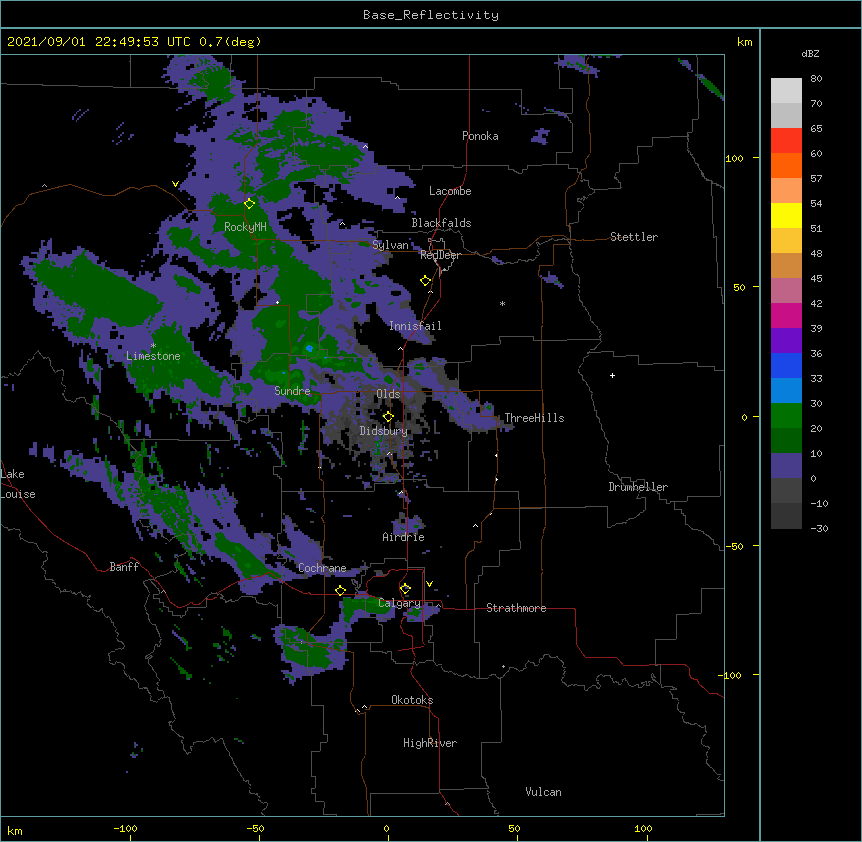Select the white asterisk marker east of Innisfail
Screen dimensions: 862x842
[502, 303]
